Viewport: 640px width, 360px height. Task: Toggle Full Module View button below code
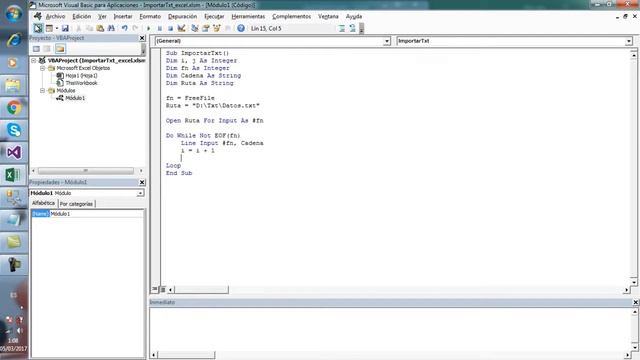(163, 289)
